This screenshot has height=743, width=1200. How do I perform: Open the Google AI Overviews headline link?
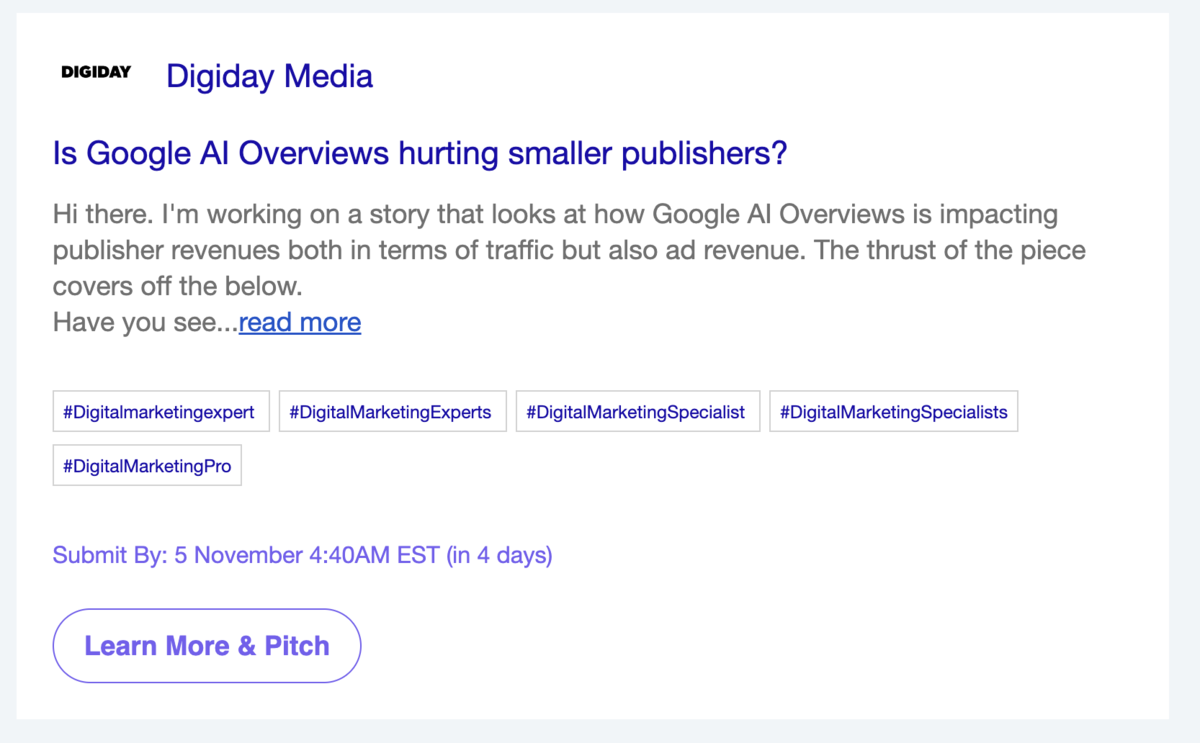(419, 154)
